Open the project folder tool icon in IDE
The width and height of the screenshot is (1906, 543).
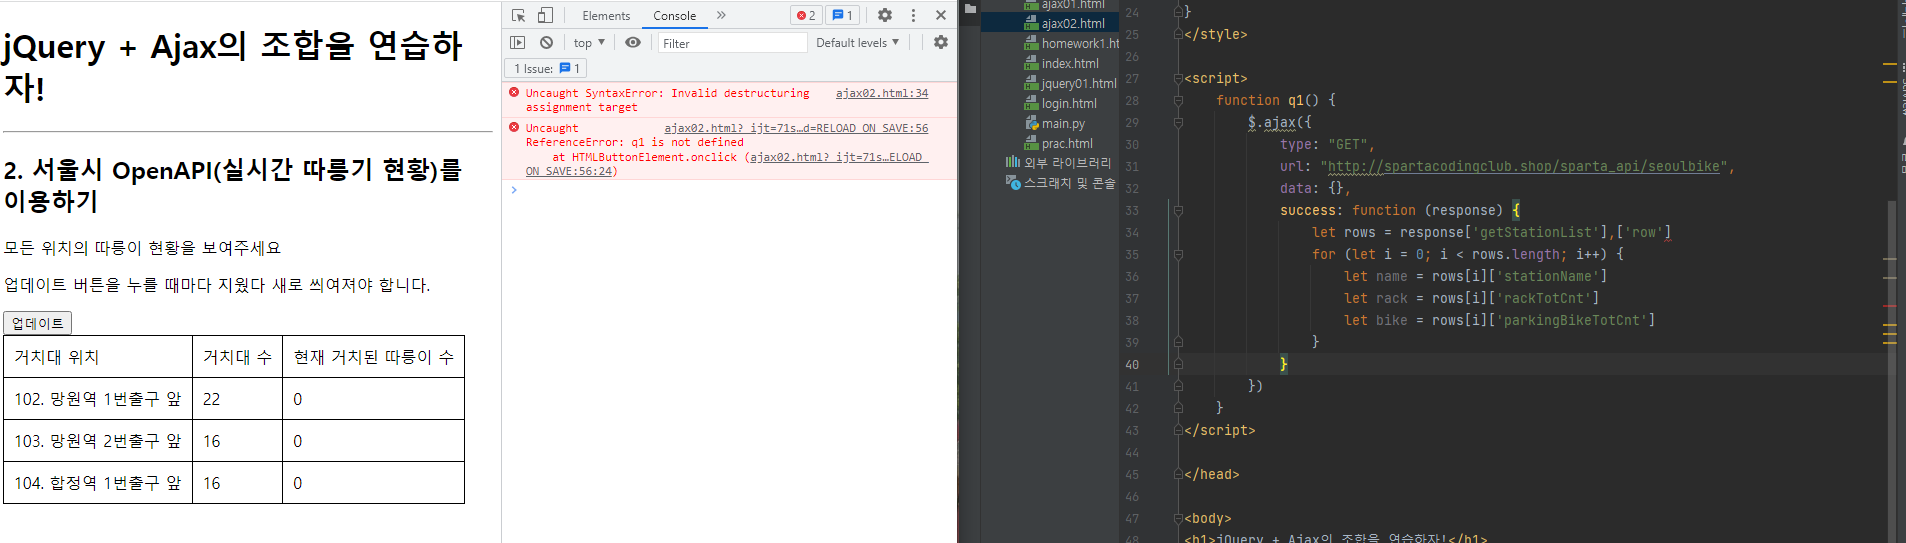coord(969,8)
